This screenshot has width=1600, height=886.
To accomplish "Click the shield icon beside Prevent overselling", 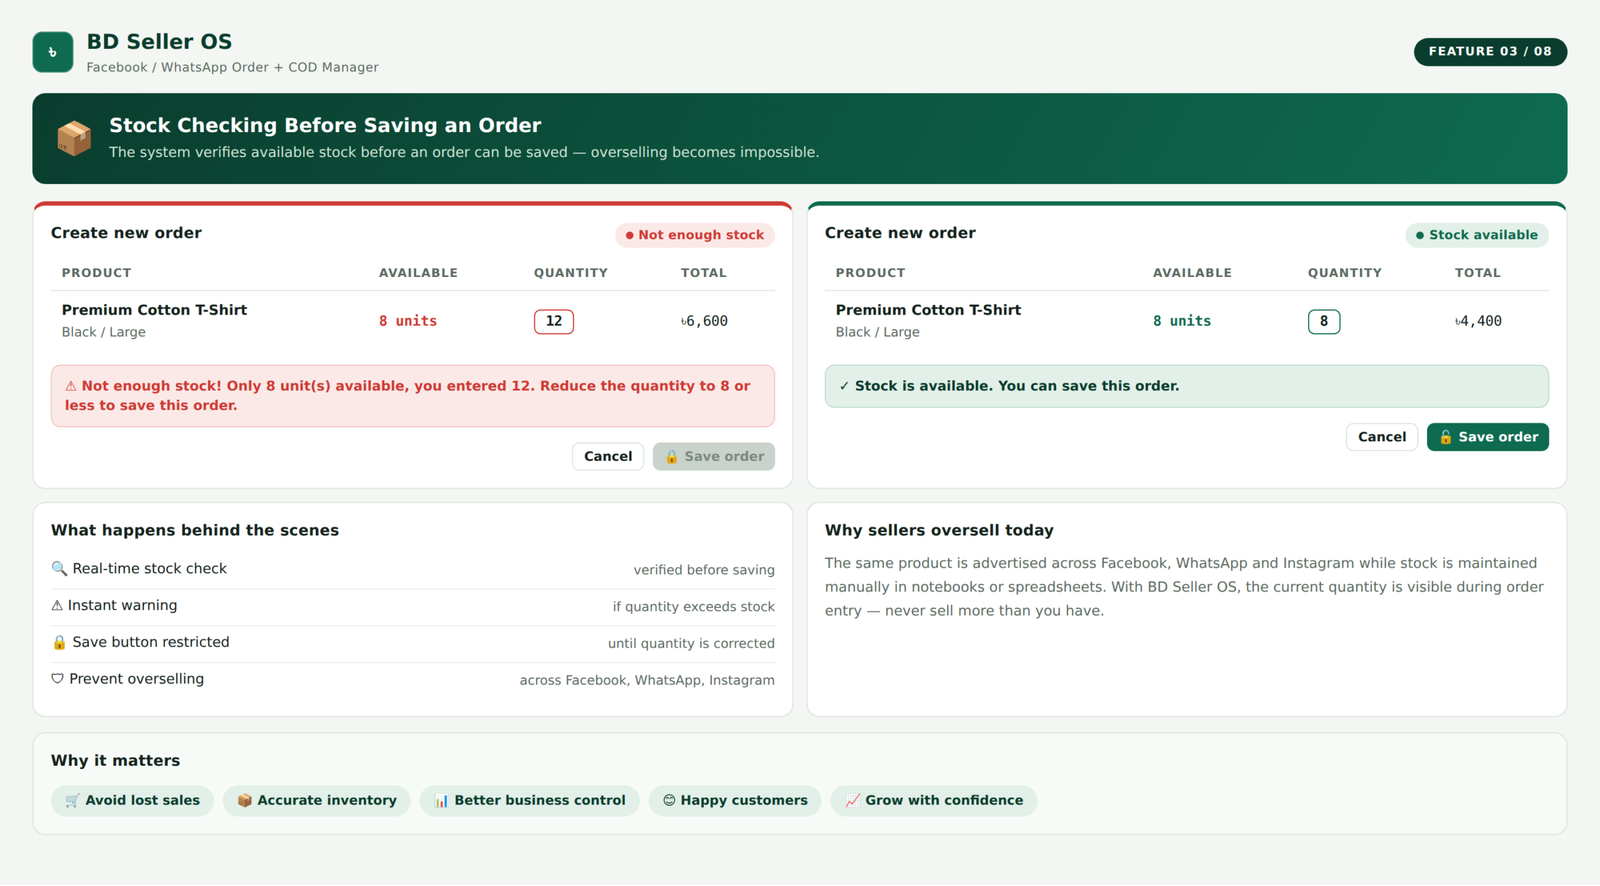I will pos(57,679).
